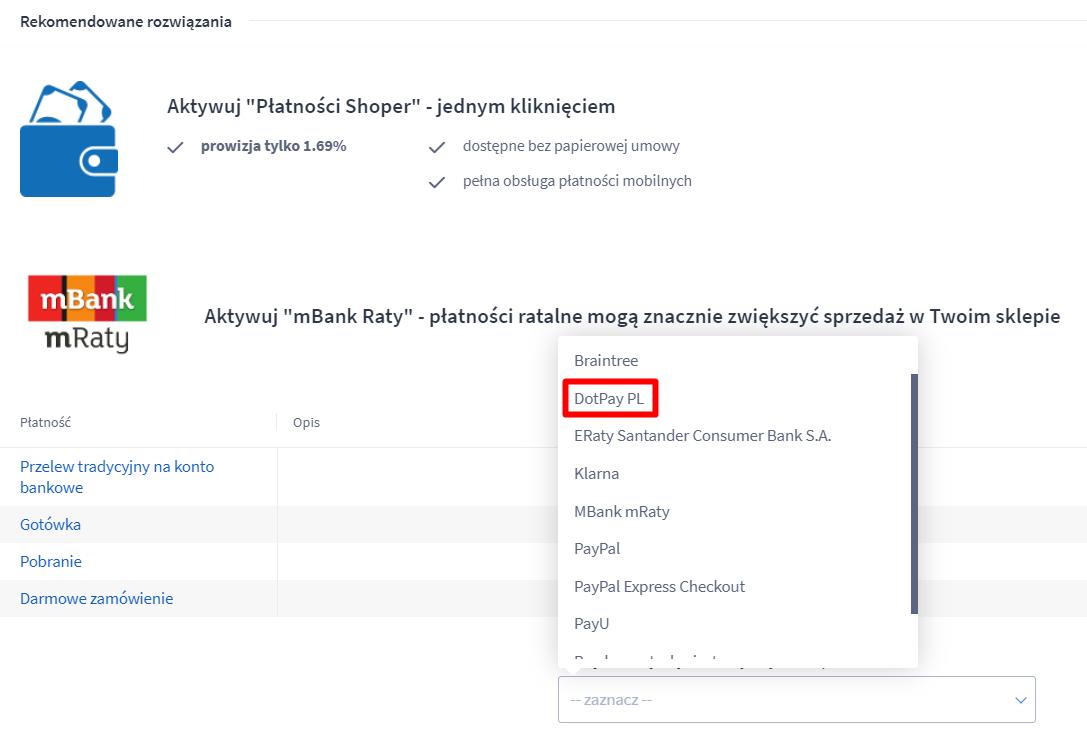
Task: Click the blue wallet Płatności Shoper icon
Action: [69, 139]
